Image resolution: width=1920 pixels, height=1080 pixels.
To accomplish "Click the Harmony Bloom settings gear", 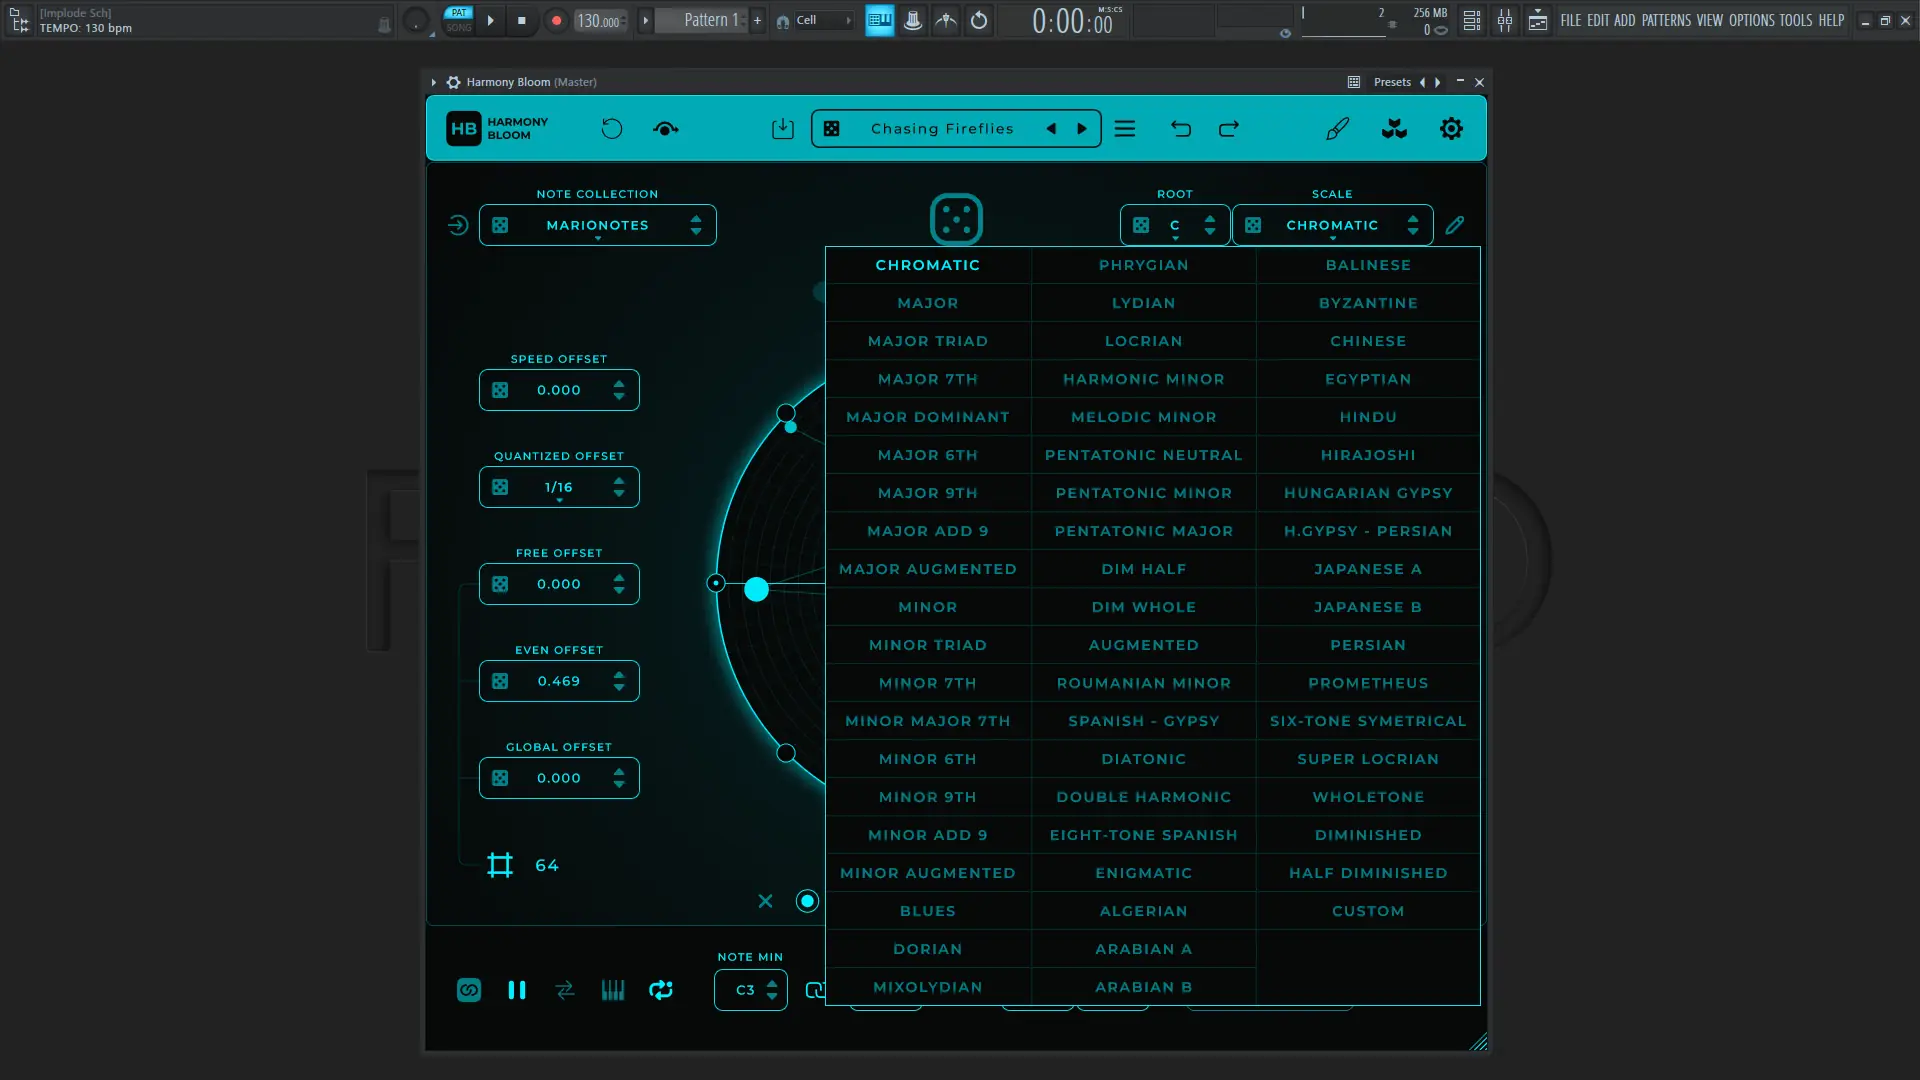I will click(x=1451, y=129).
